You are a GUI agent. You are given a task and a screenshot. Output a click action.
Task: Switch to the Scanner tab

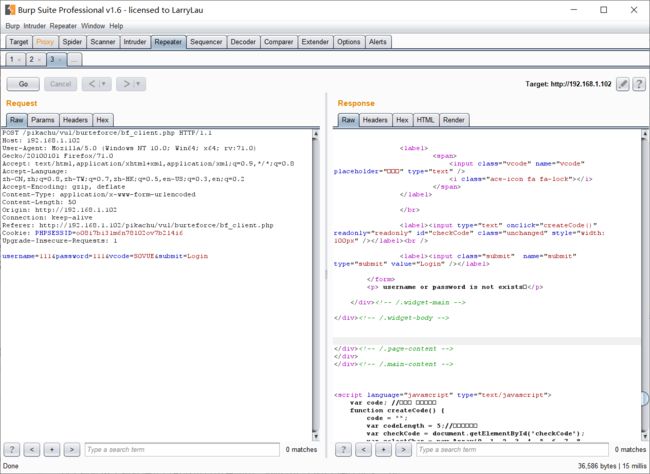tap(103, 42)
